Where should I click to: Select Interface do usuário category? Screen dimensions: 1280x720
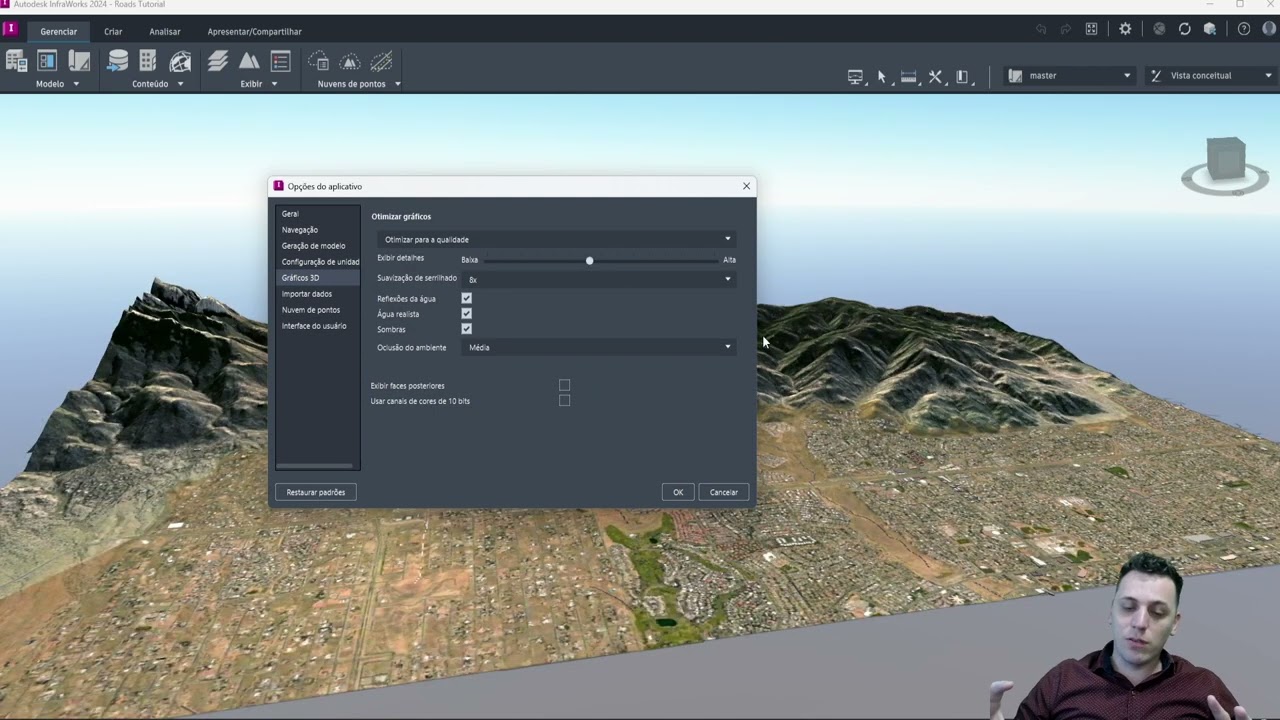(x=317, y=326)
